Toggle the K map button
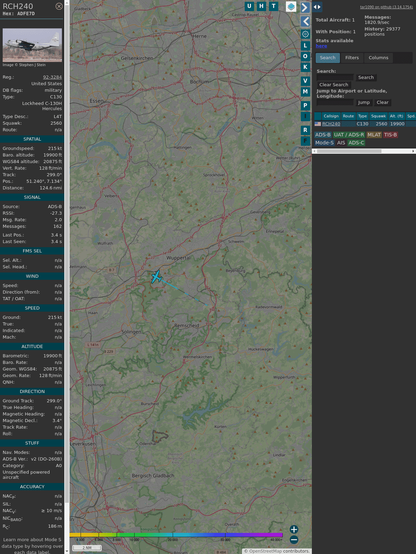Viewport: 416px width, 554px height. tap(305, 67)
